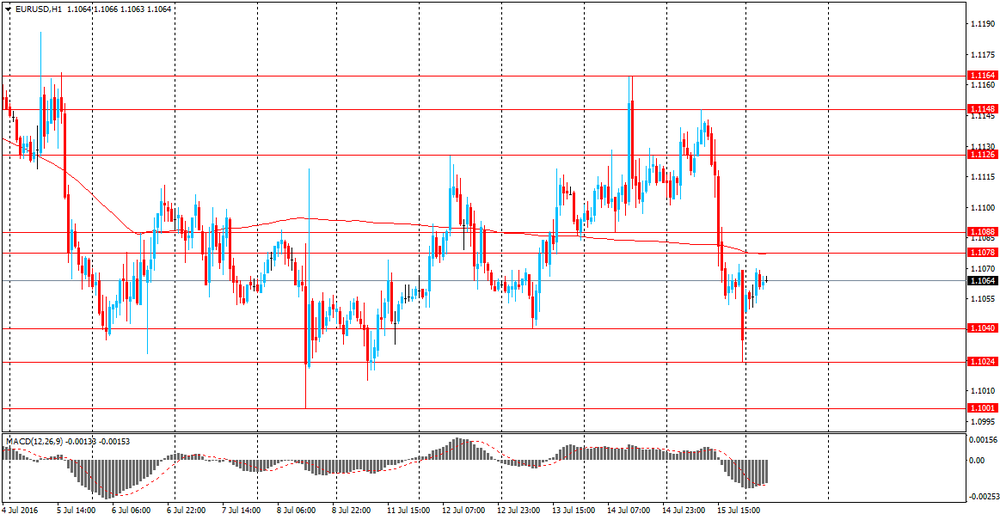Select the 1.1148 red price level label

[982, 109]
